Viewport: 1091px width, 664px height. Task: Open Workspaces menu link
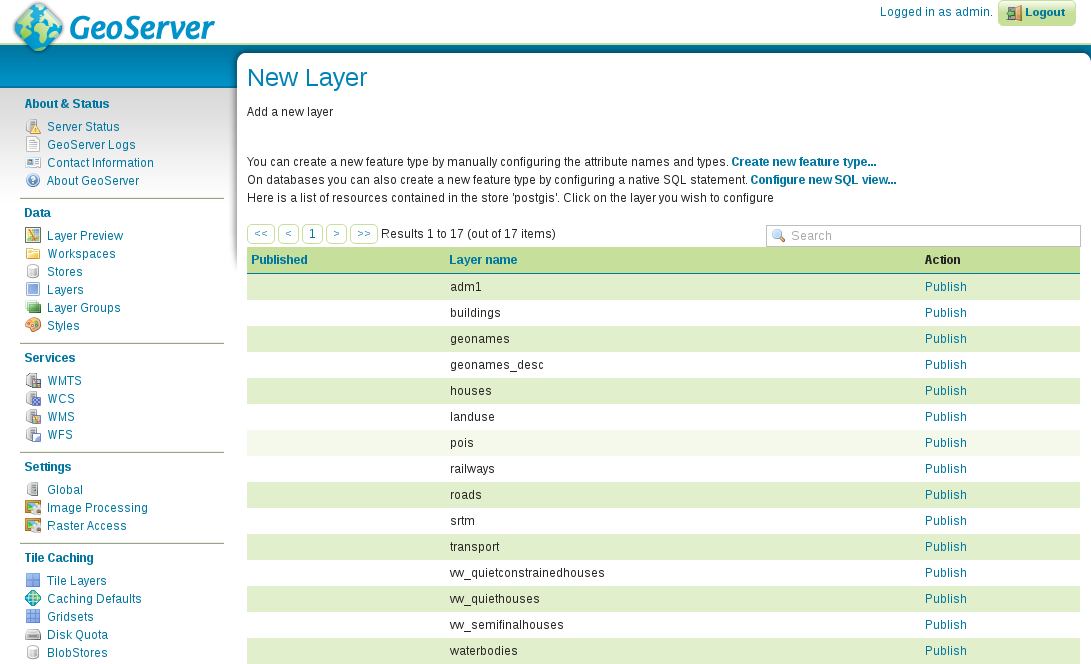(x=81, y=254)
